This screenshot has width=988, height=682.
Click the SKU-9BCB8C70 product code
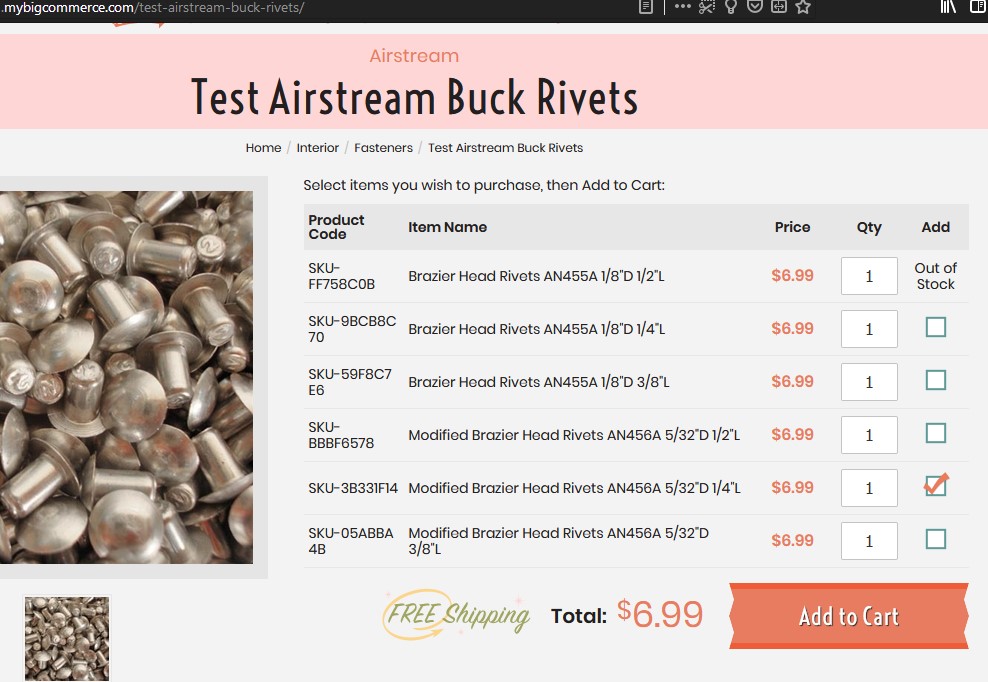(x=352, y=329)
